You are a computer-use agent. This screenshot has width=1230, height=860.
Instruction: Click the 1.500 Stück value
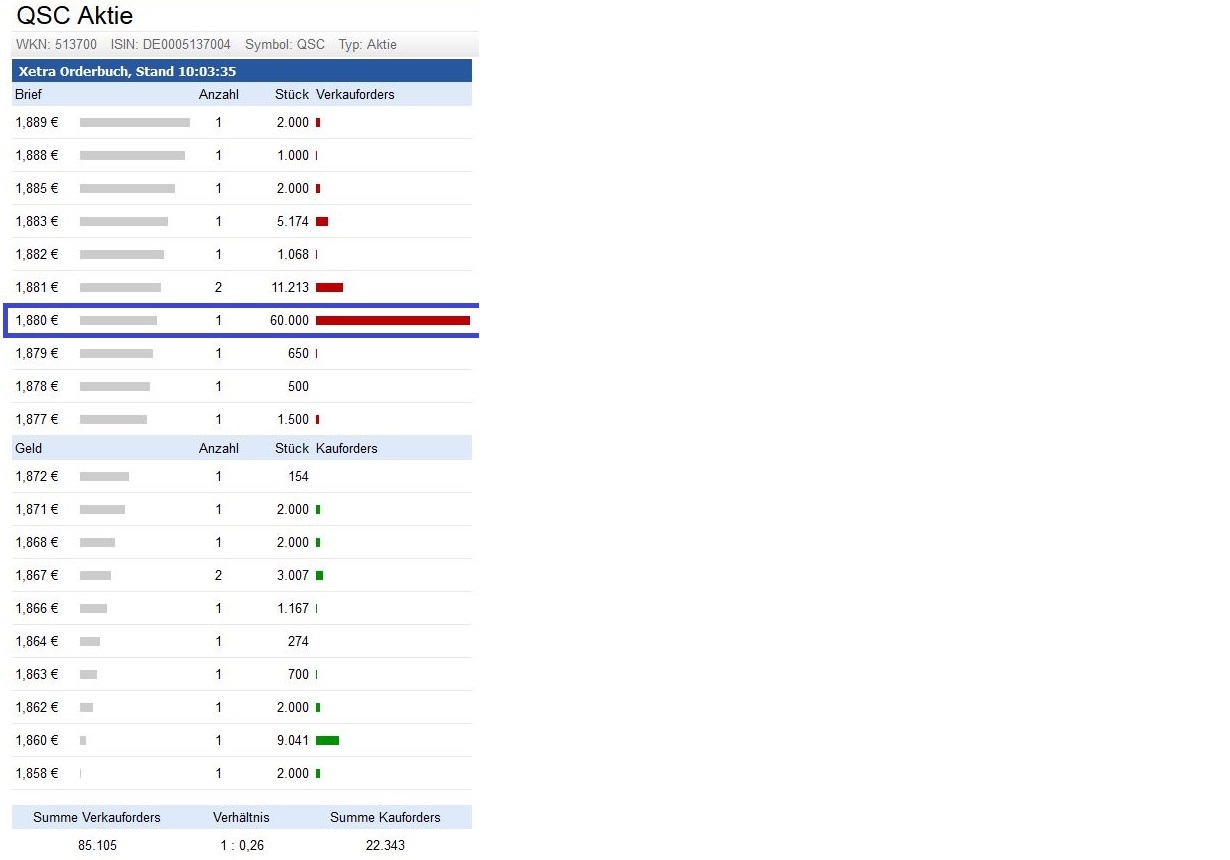pos(293,420)
